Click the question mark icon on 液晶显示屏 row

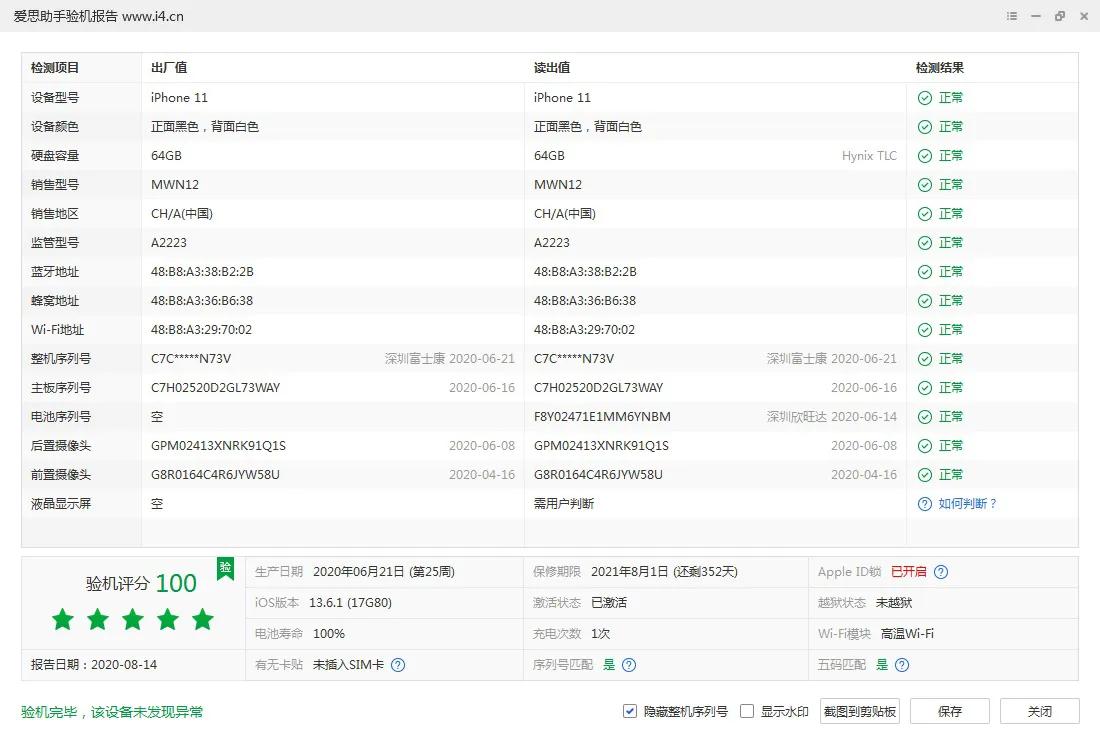(x=923, y=503)
